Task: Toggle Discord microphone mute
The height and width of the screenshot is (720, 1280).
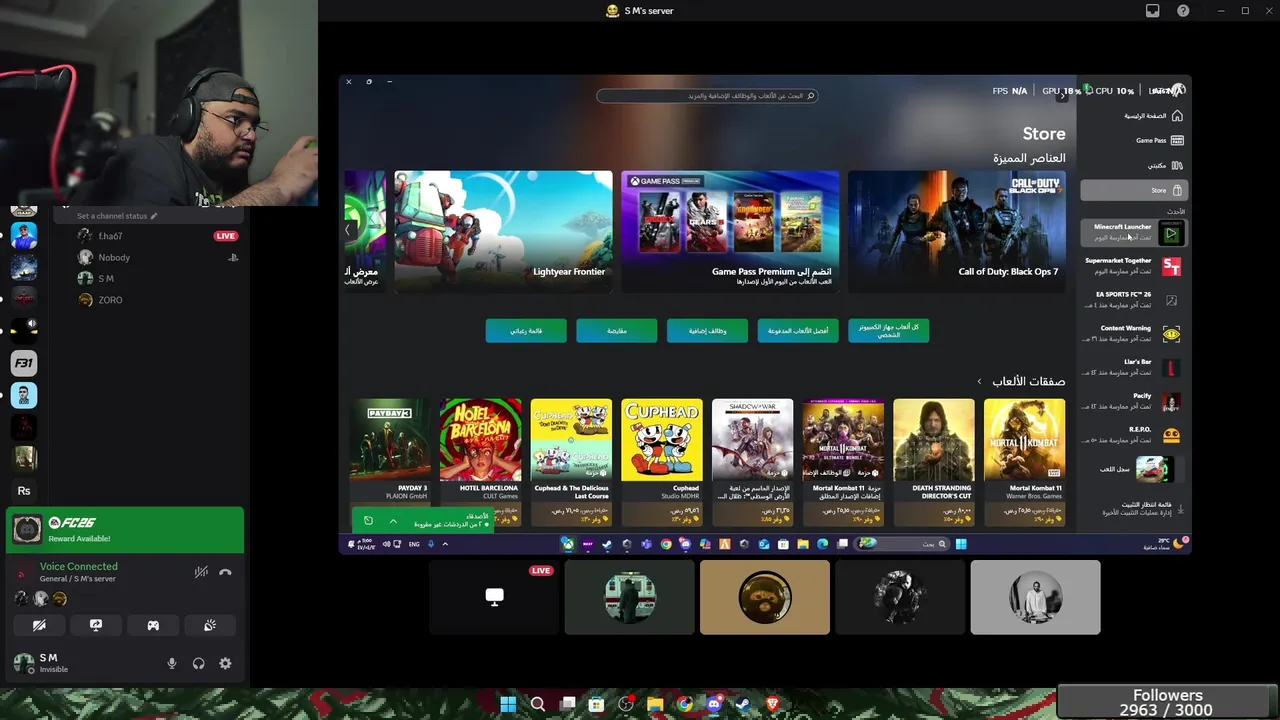Action: pyautogui.click(x=172, y=663)
